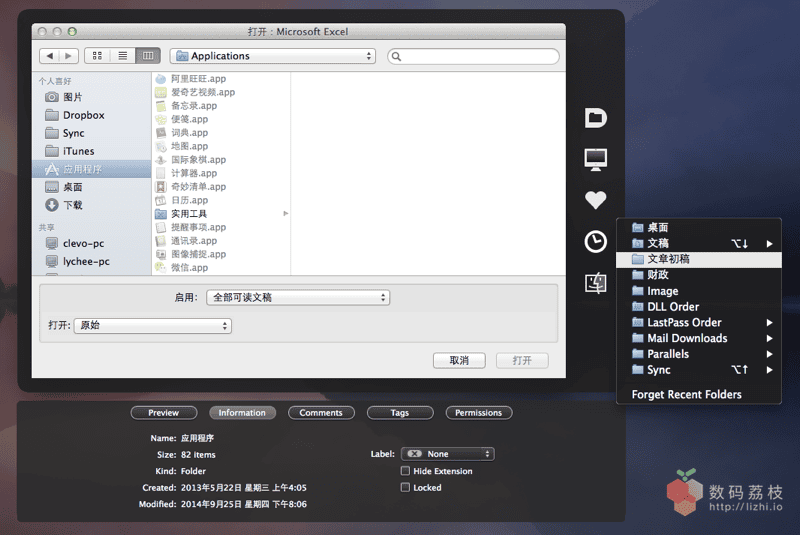Expand Sync submenu arrow in recent folders
This screenshot has height=535, width=800.
tap(769, 370)
